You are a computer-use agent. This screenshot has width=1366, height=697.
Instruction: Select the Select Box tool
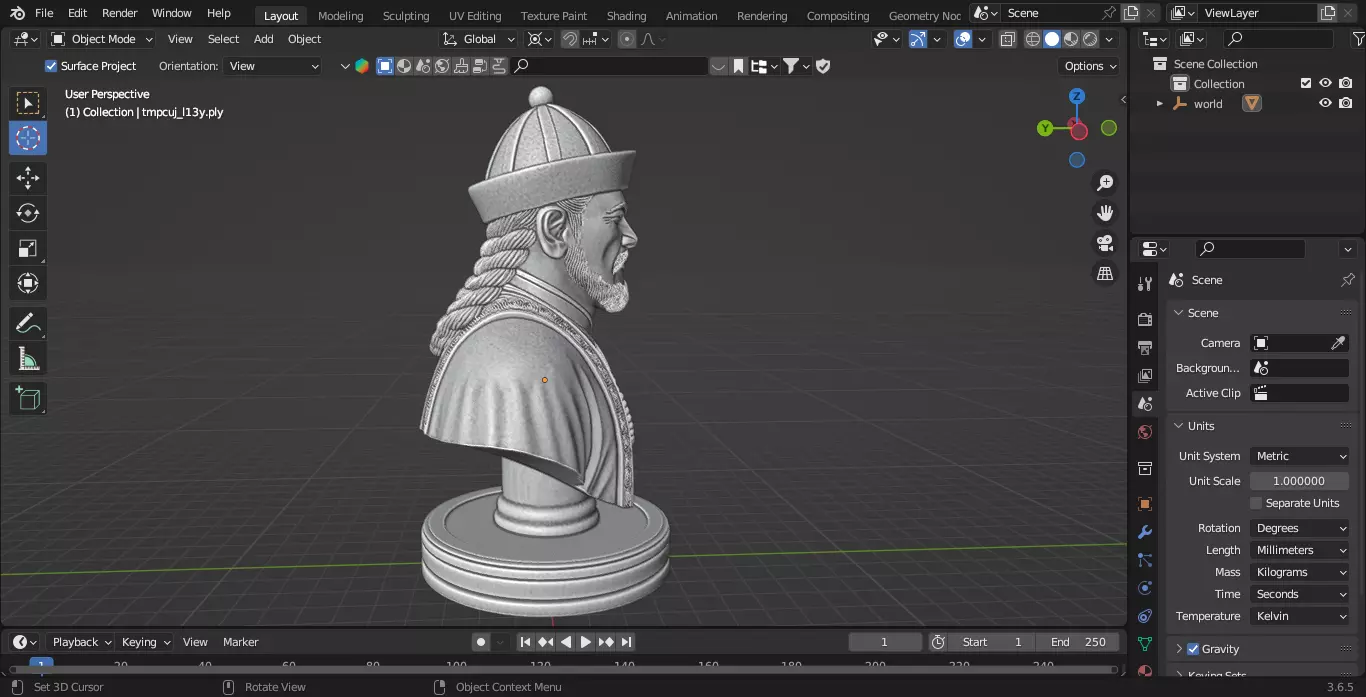[28, 103]
